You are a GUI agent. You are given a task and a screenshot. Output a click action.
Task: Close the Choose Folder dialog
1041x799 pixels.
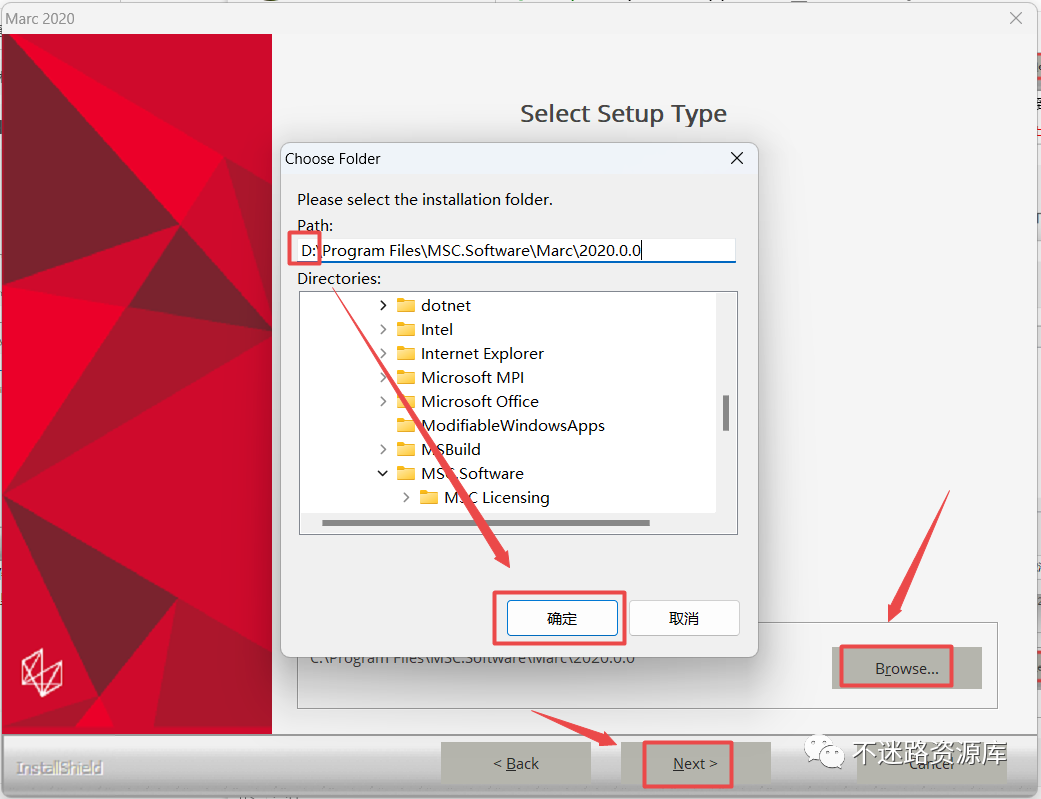coord(736,158)
